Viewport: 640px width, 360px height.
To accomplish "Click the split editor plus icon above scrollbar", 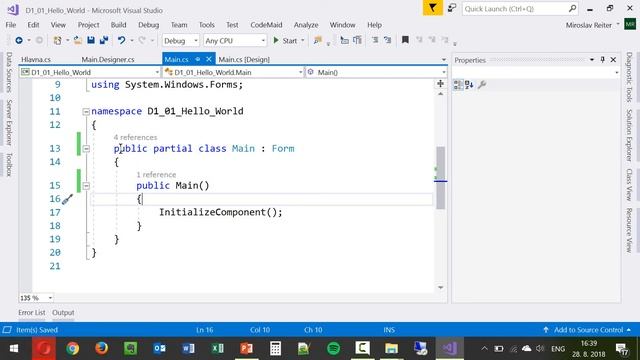I will tap(440, 84).
